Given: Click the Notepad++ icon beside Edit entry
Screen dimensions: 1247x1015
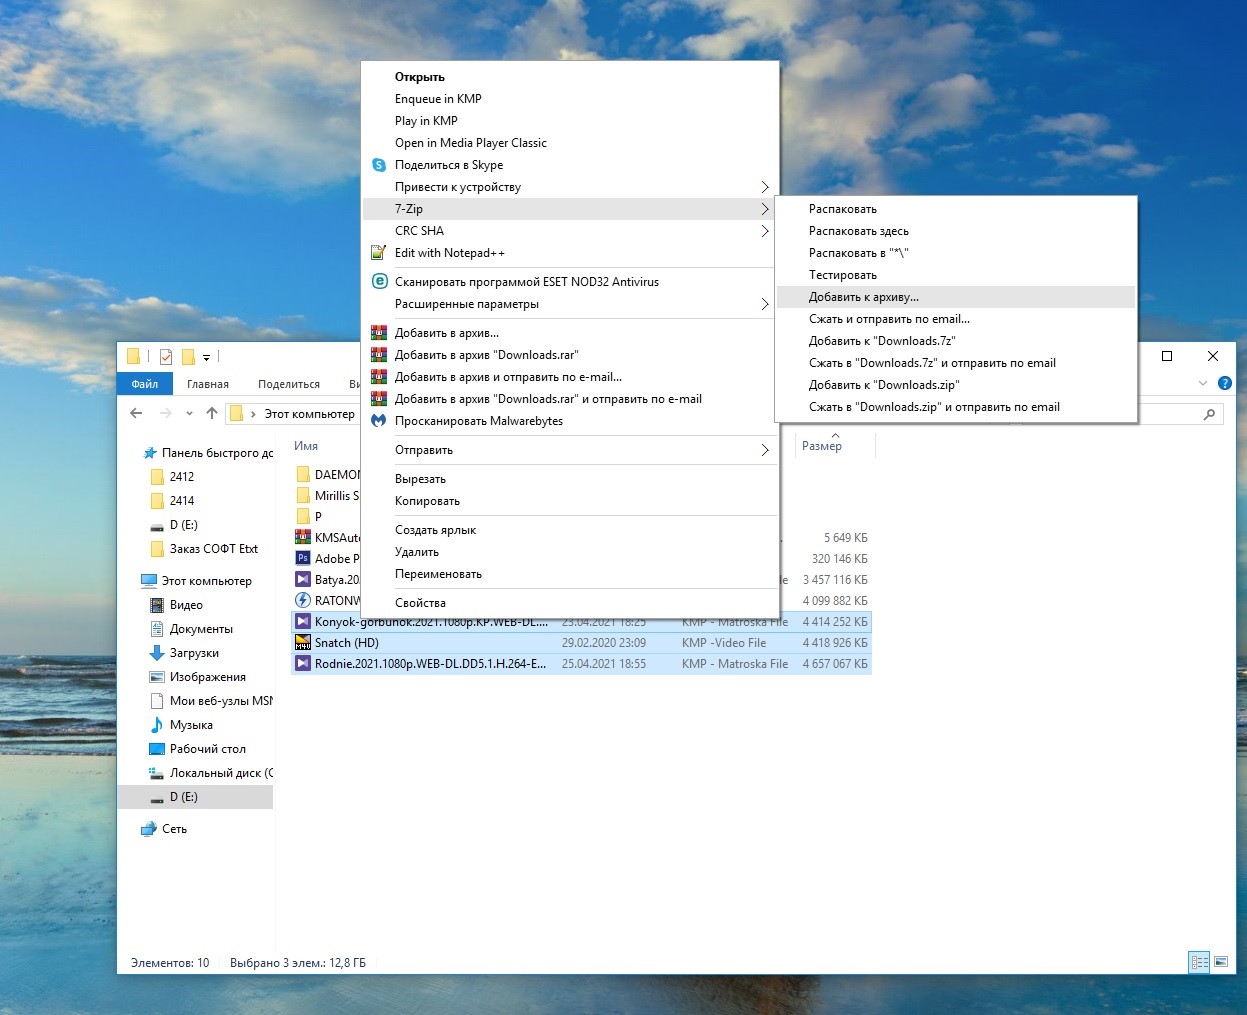Looking at the screenshot, I should (x=379, y=253).
